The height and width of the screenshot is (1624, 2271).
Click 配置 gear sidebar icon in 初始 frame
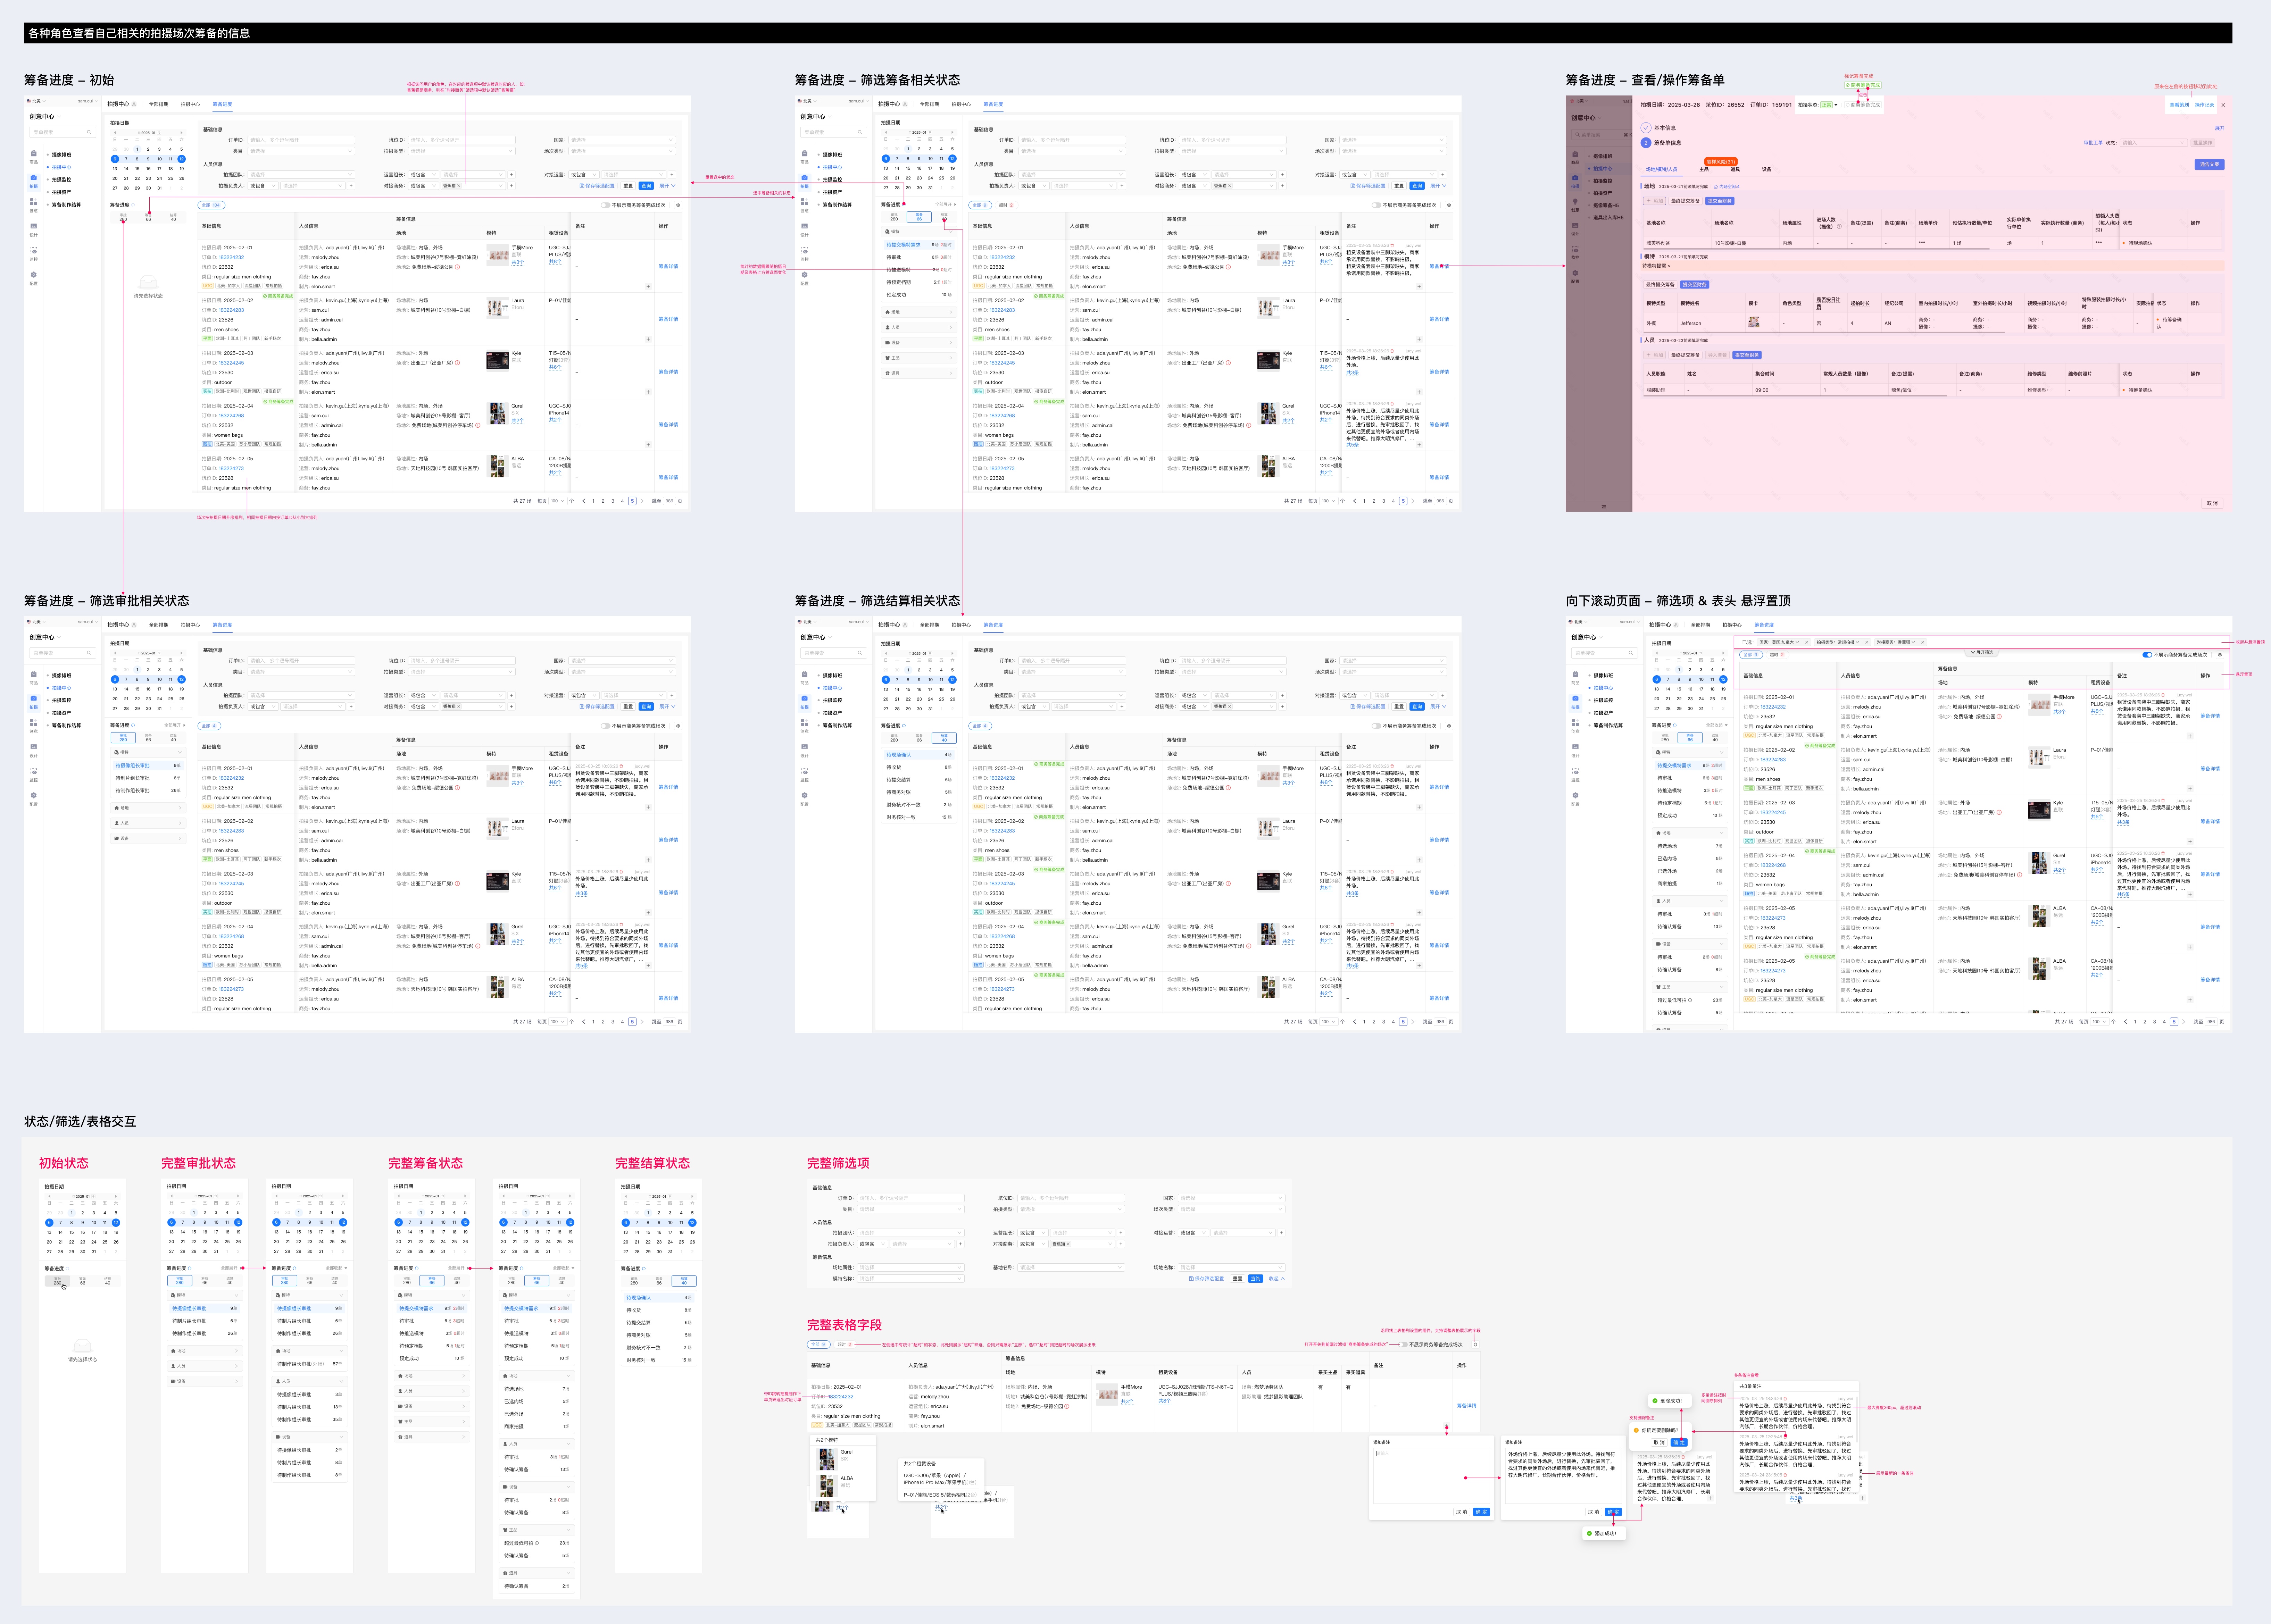pyautogui.click(x=34, y=275)
